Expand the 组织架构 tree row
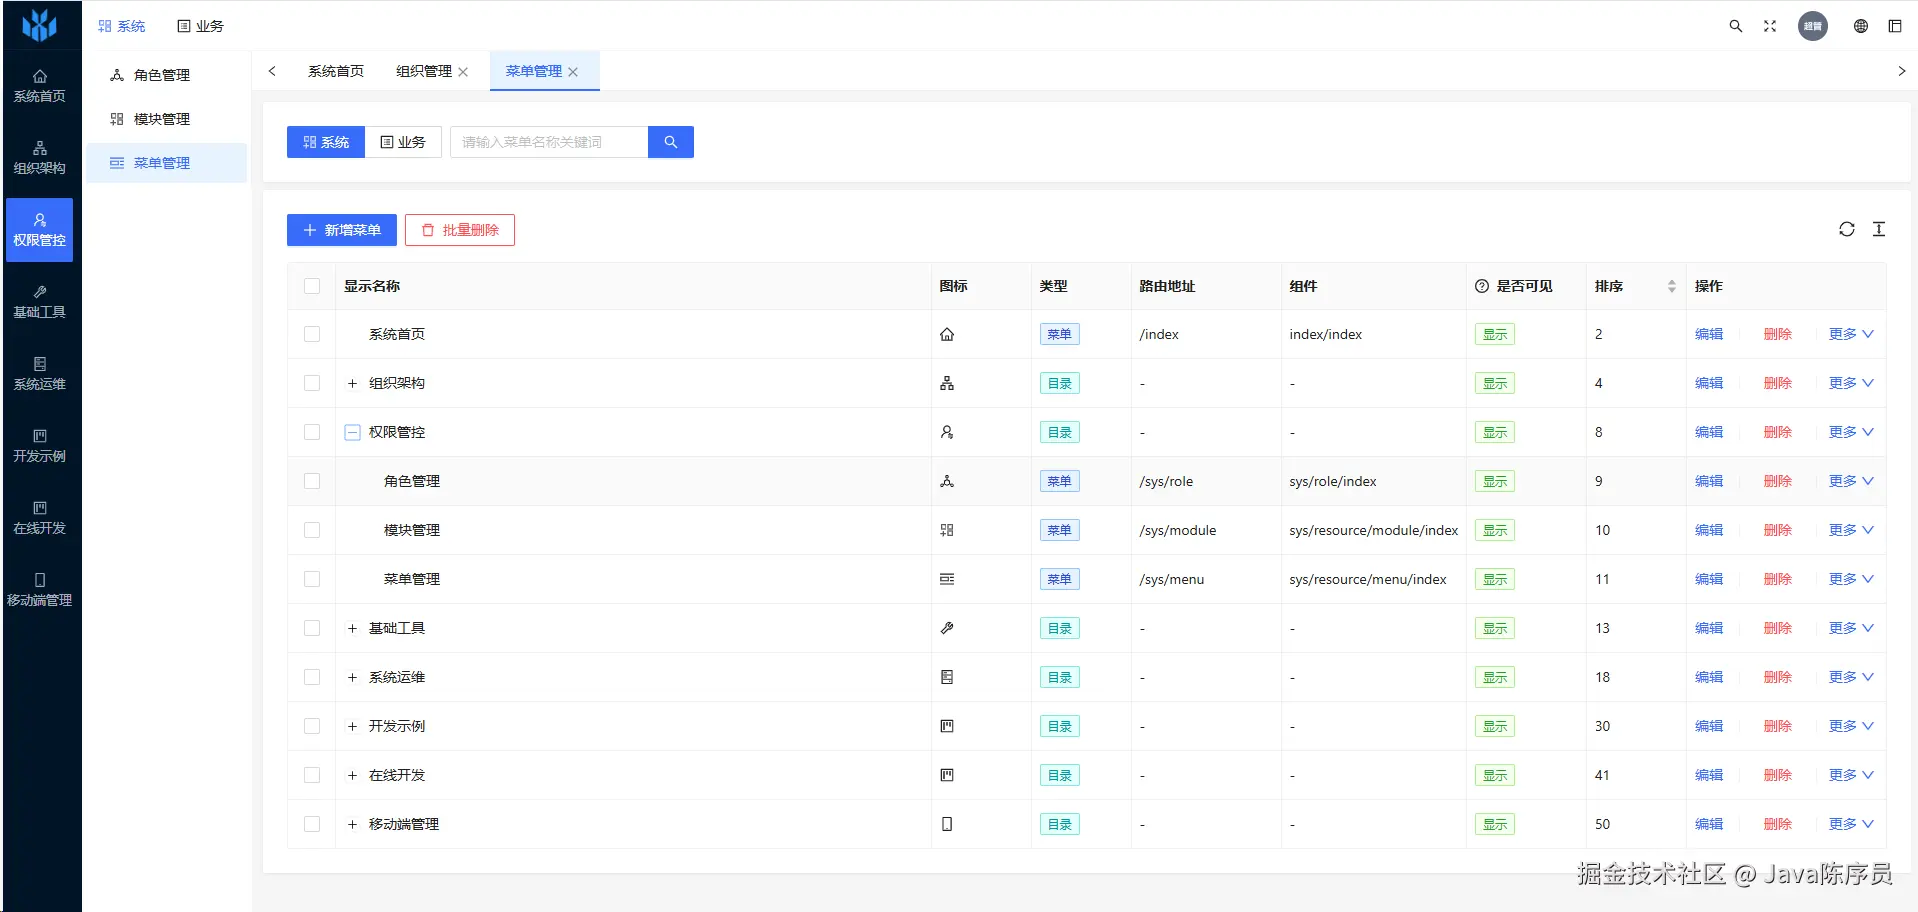 click(352, 383)
